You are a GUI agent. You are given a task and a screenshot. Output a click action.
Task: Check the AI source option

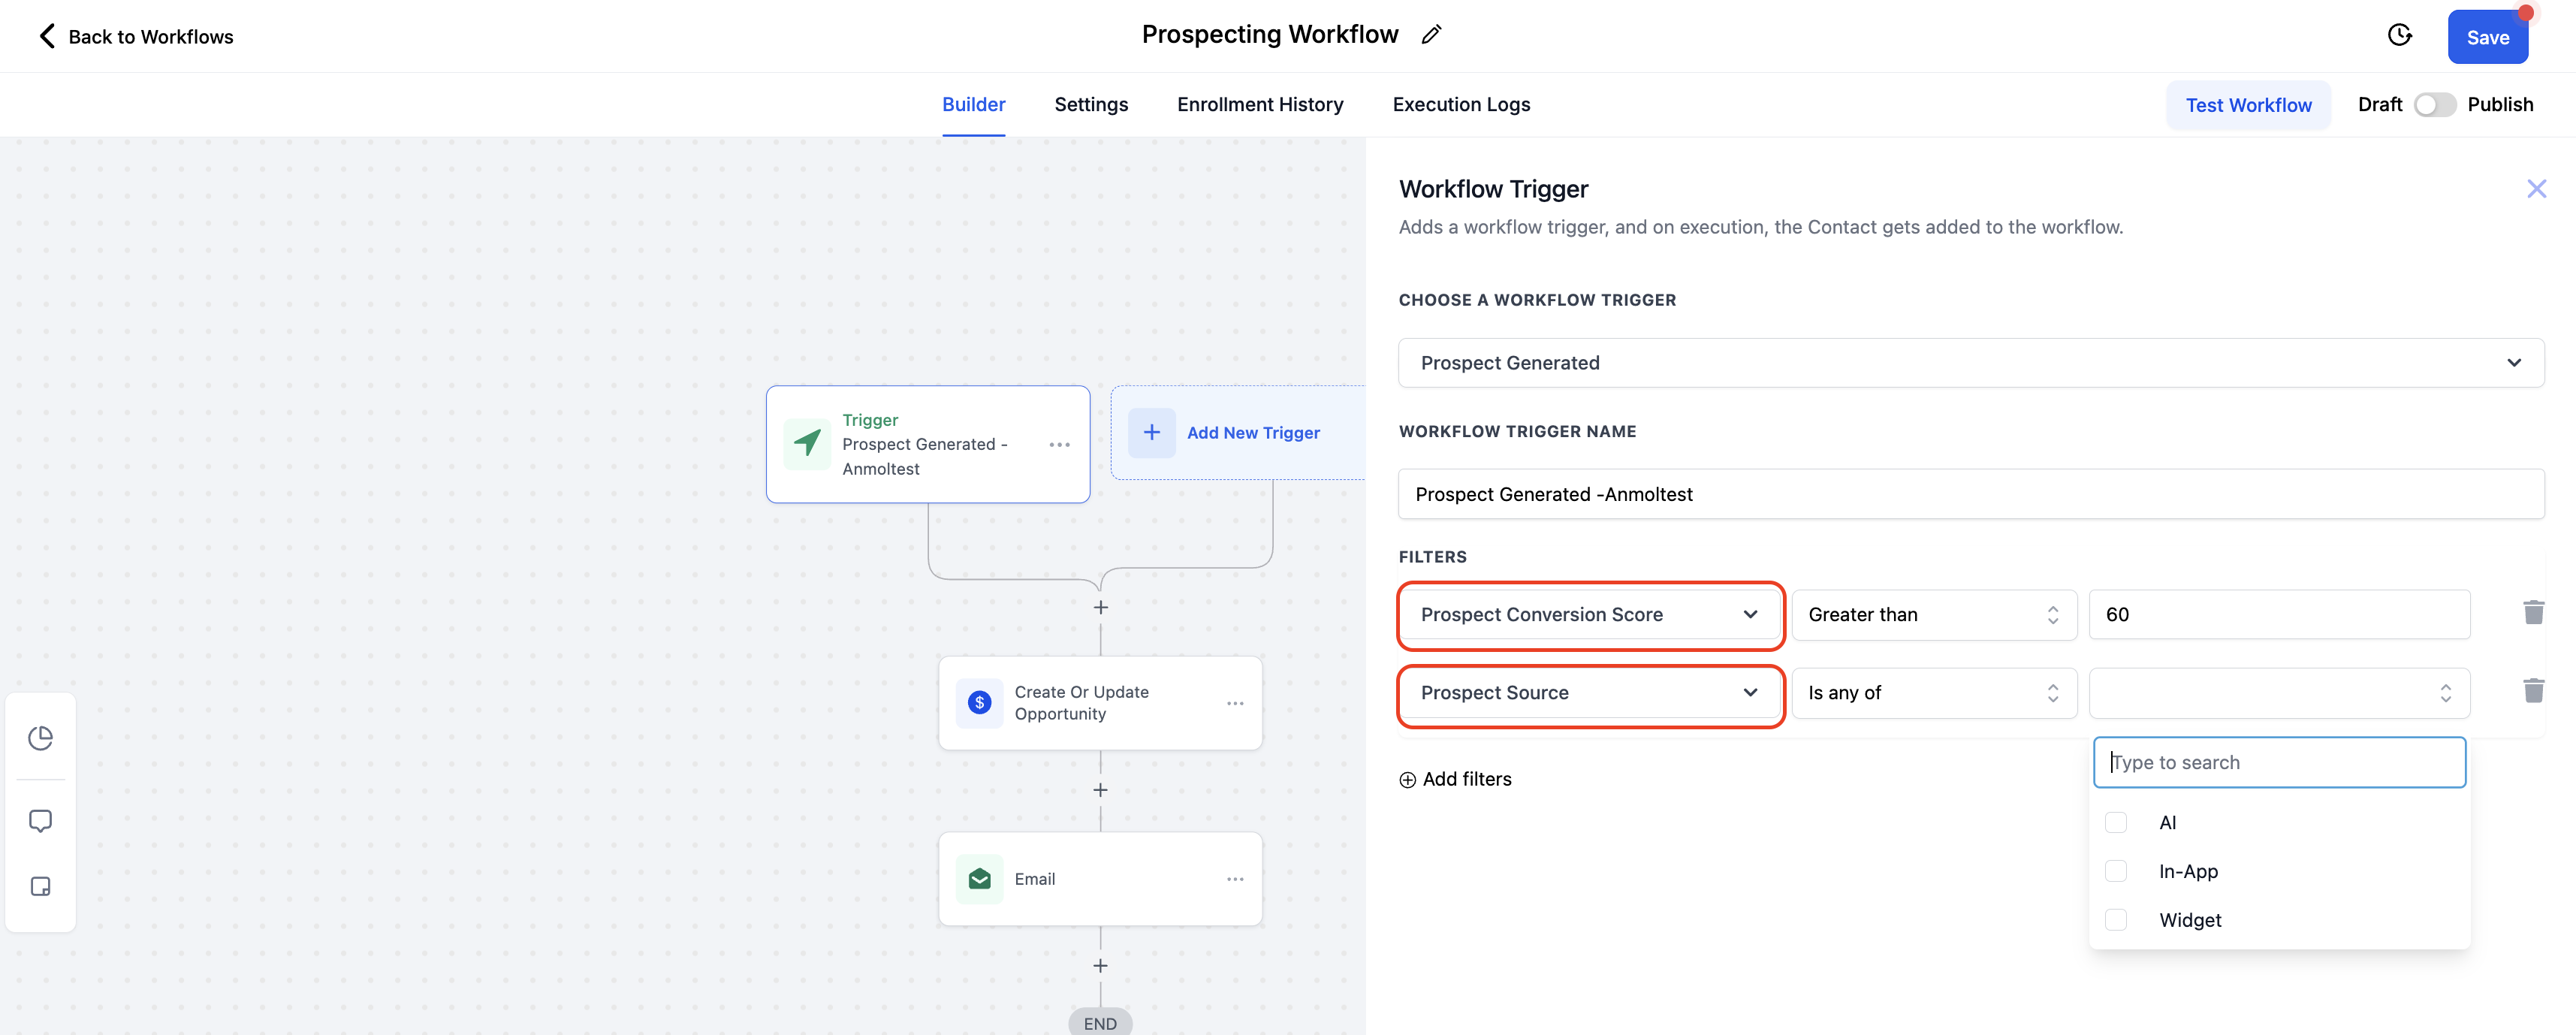(x=2116, y=822)
